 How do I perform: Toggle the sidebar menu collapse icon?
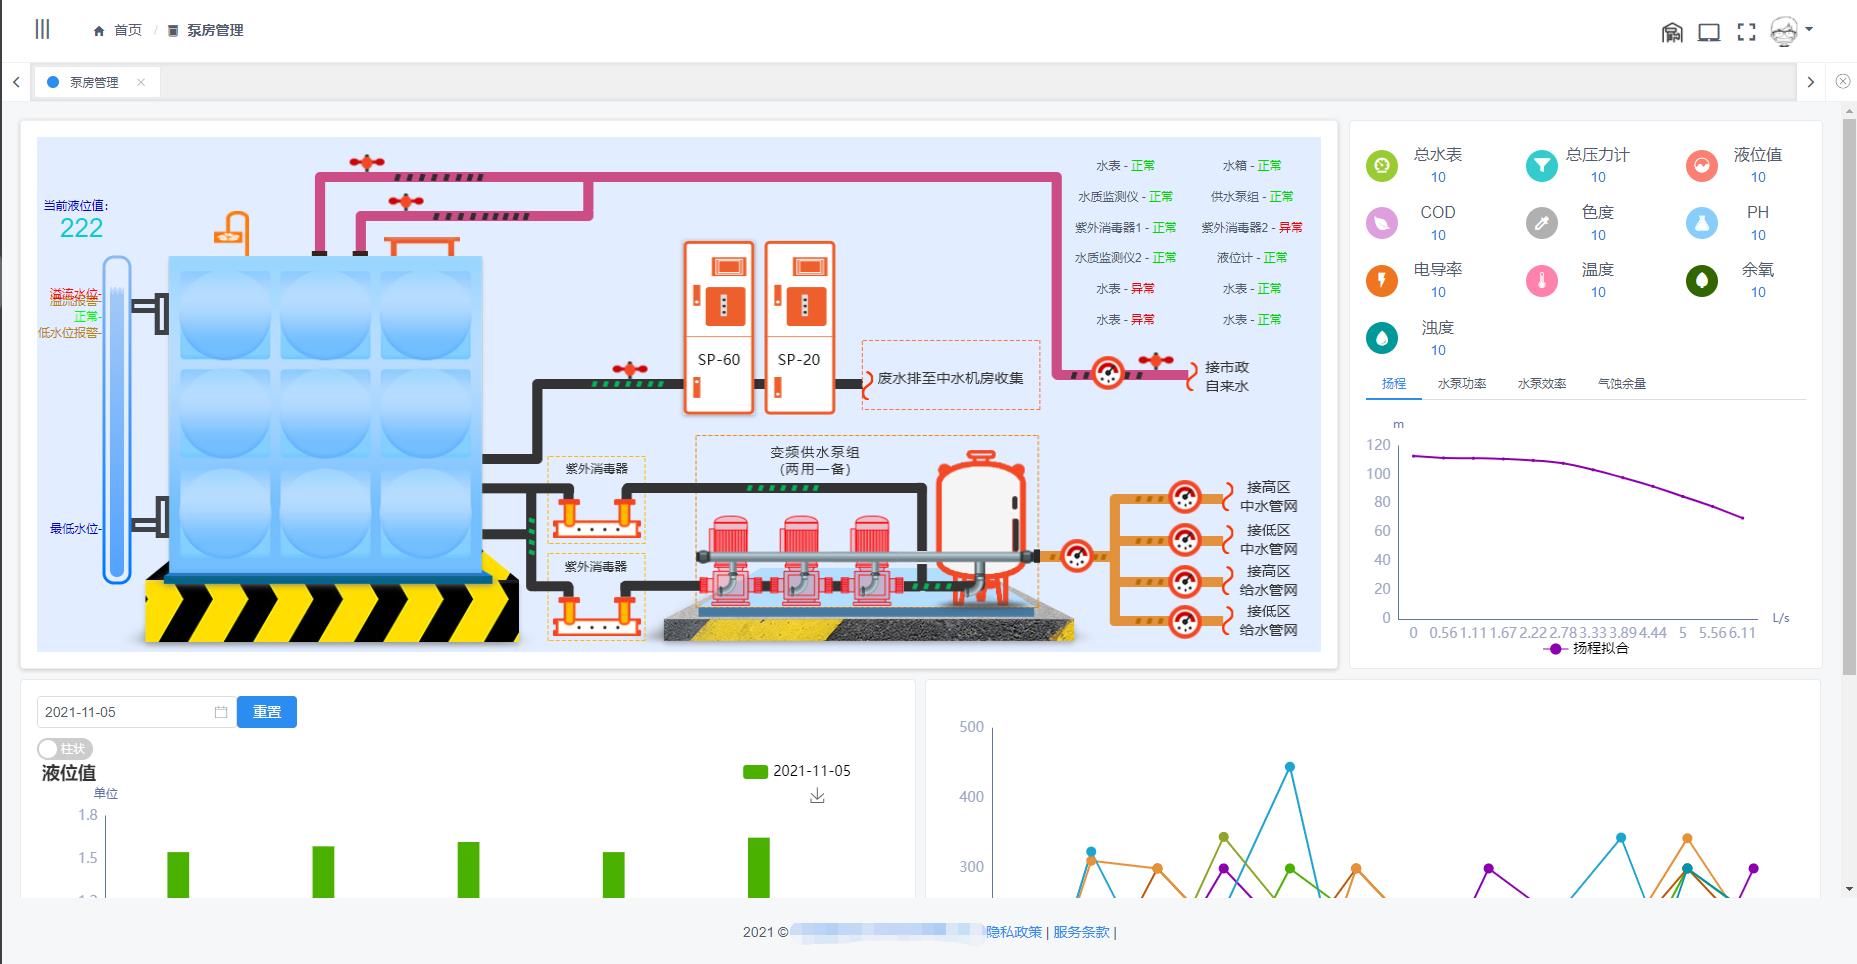[x=42, y=30]
